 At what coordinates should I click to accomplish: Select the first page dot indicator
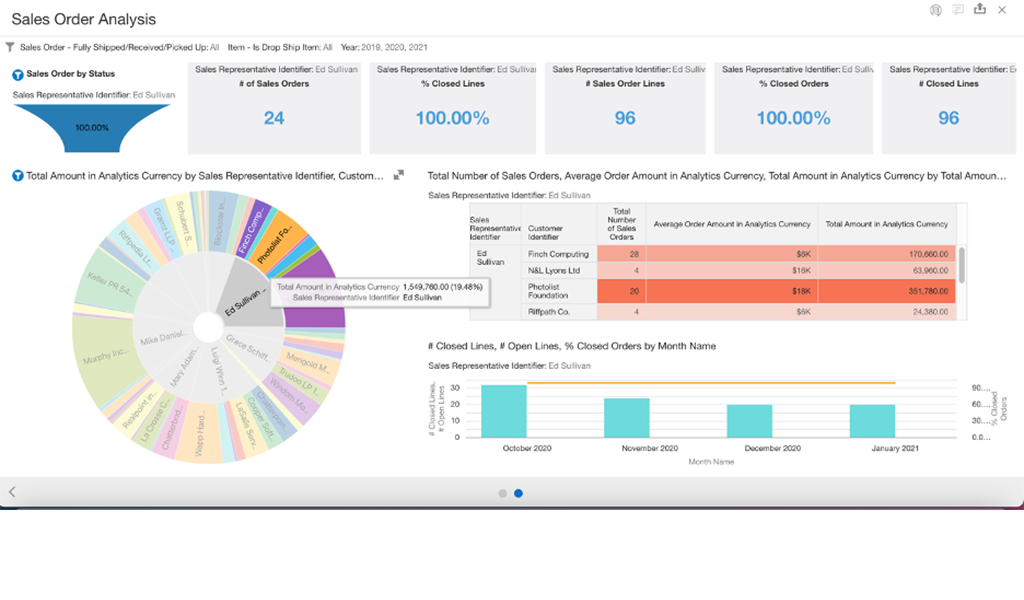coord(502,494)
